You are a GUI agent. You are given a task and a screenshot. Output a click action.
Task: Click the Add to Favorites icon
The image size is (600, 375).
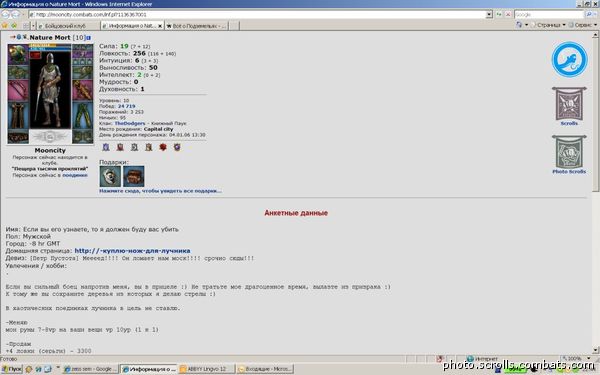point(14,25)
